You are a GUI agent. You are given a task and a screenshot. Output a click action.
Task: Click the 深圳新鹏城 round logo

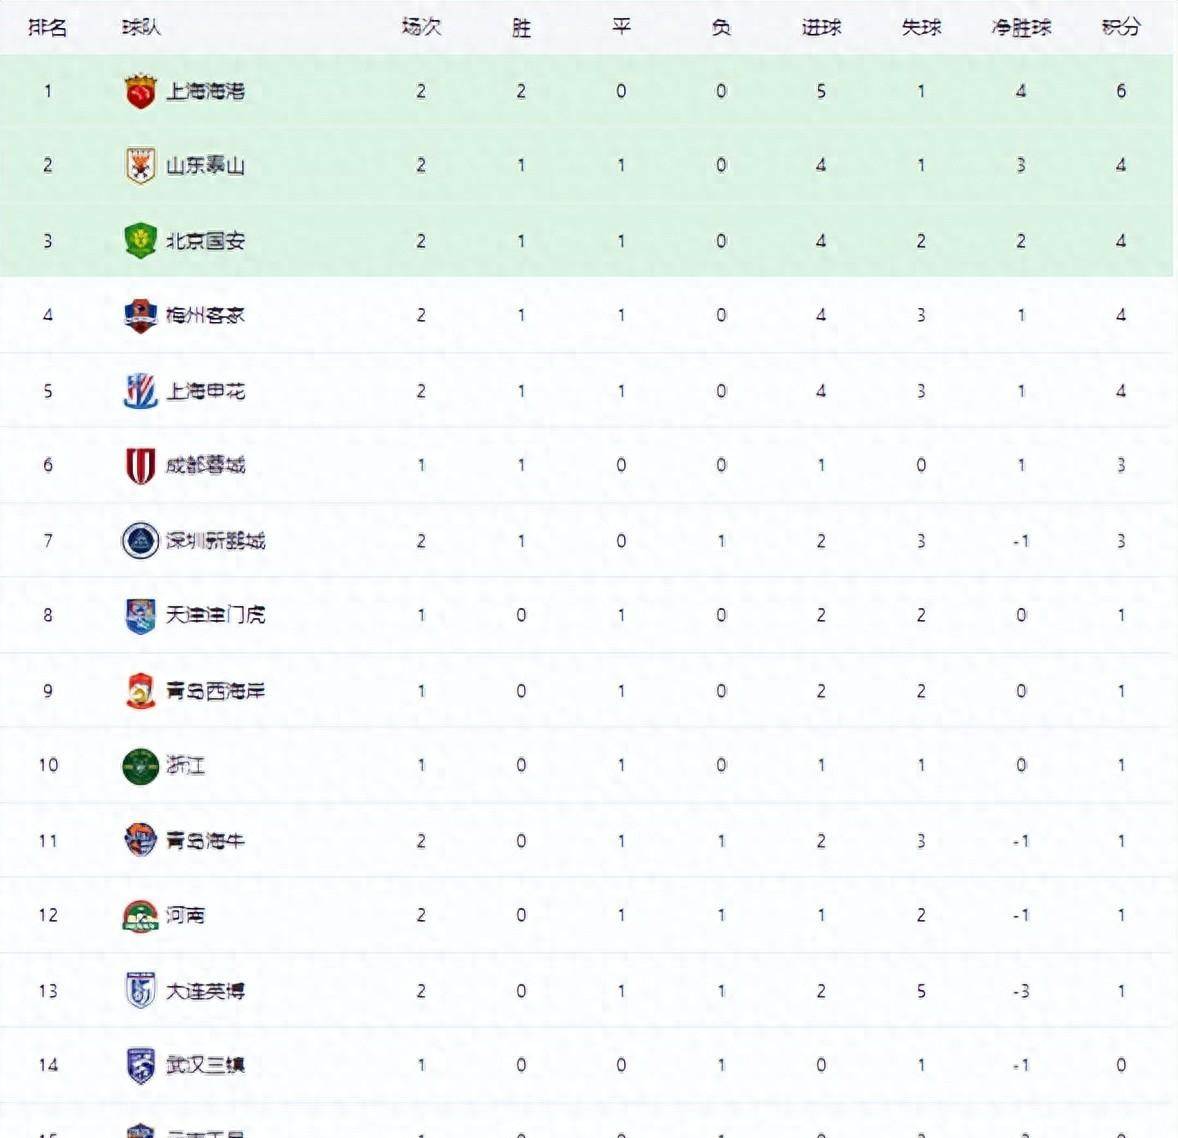[x=140, y=541]
